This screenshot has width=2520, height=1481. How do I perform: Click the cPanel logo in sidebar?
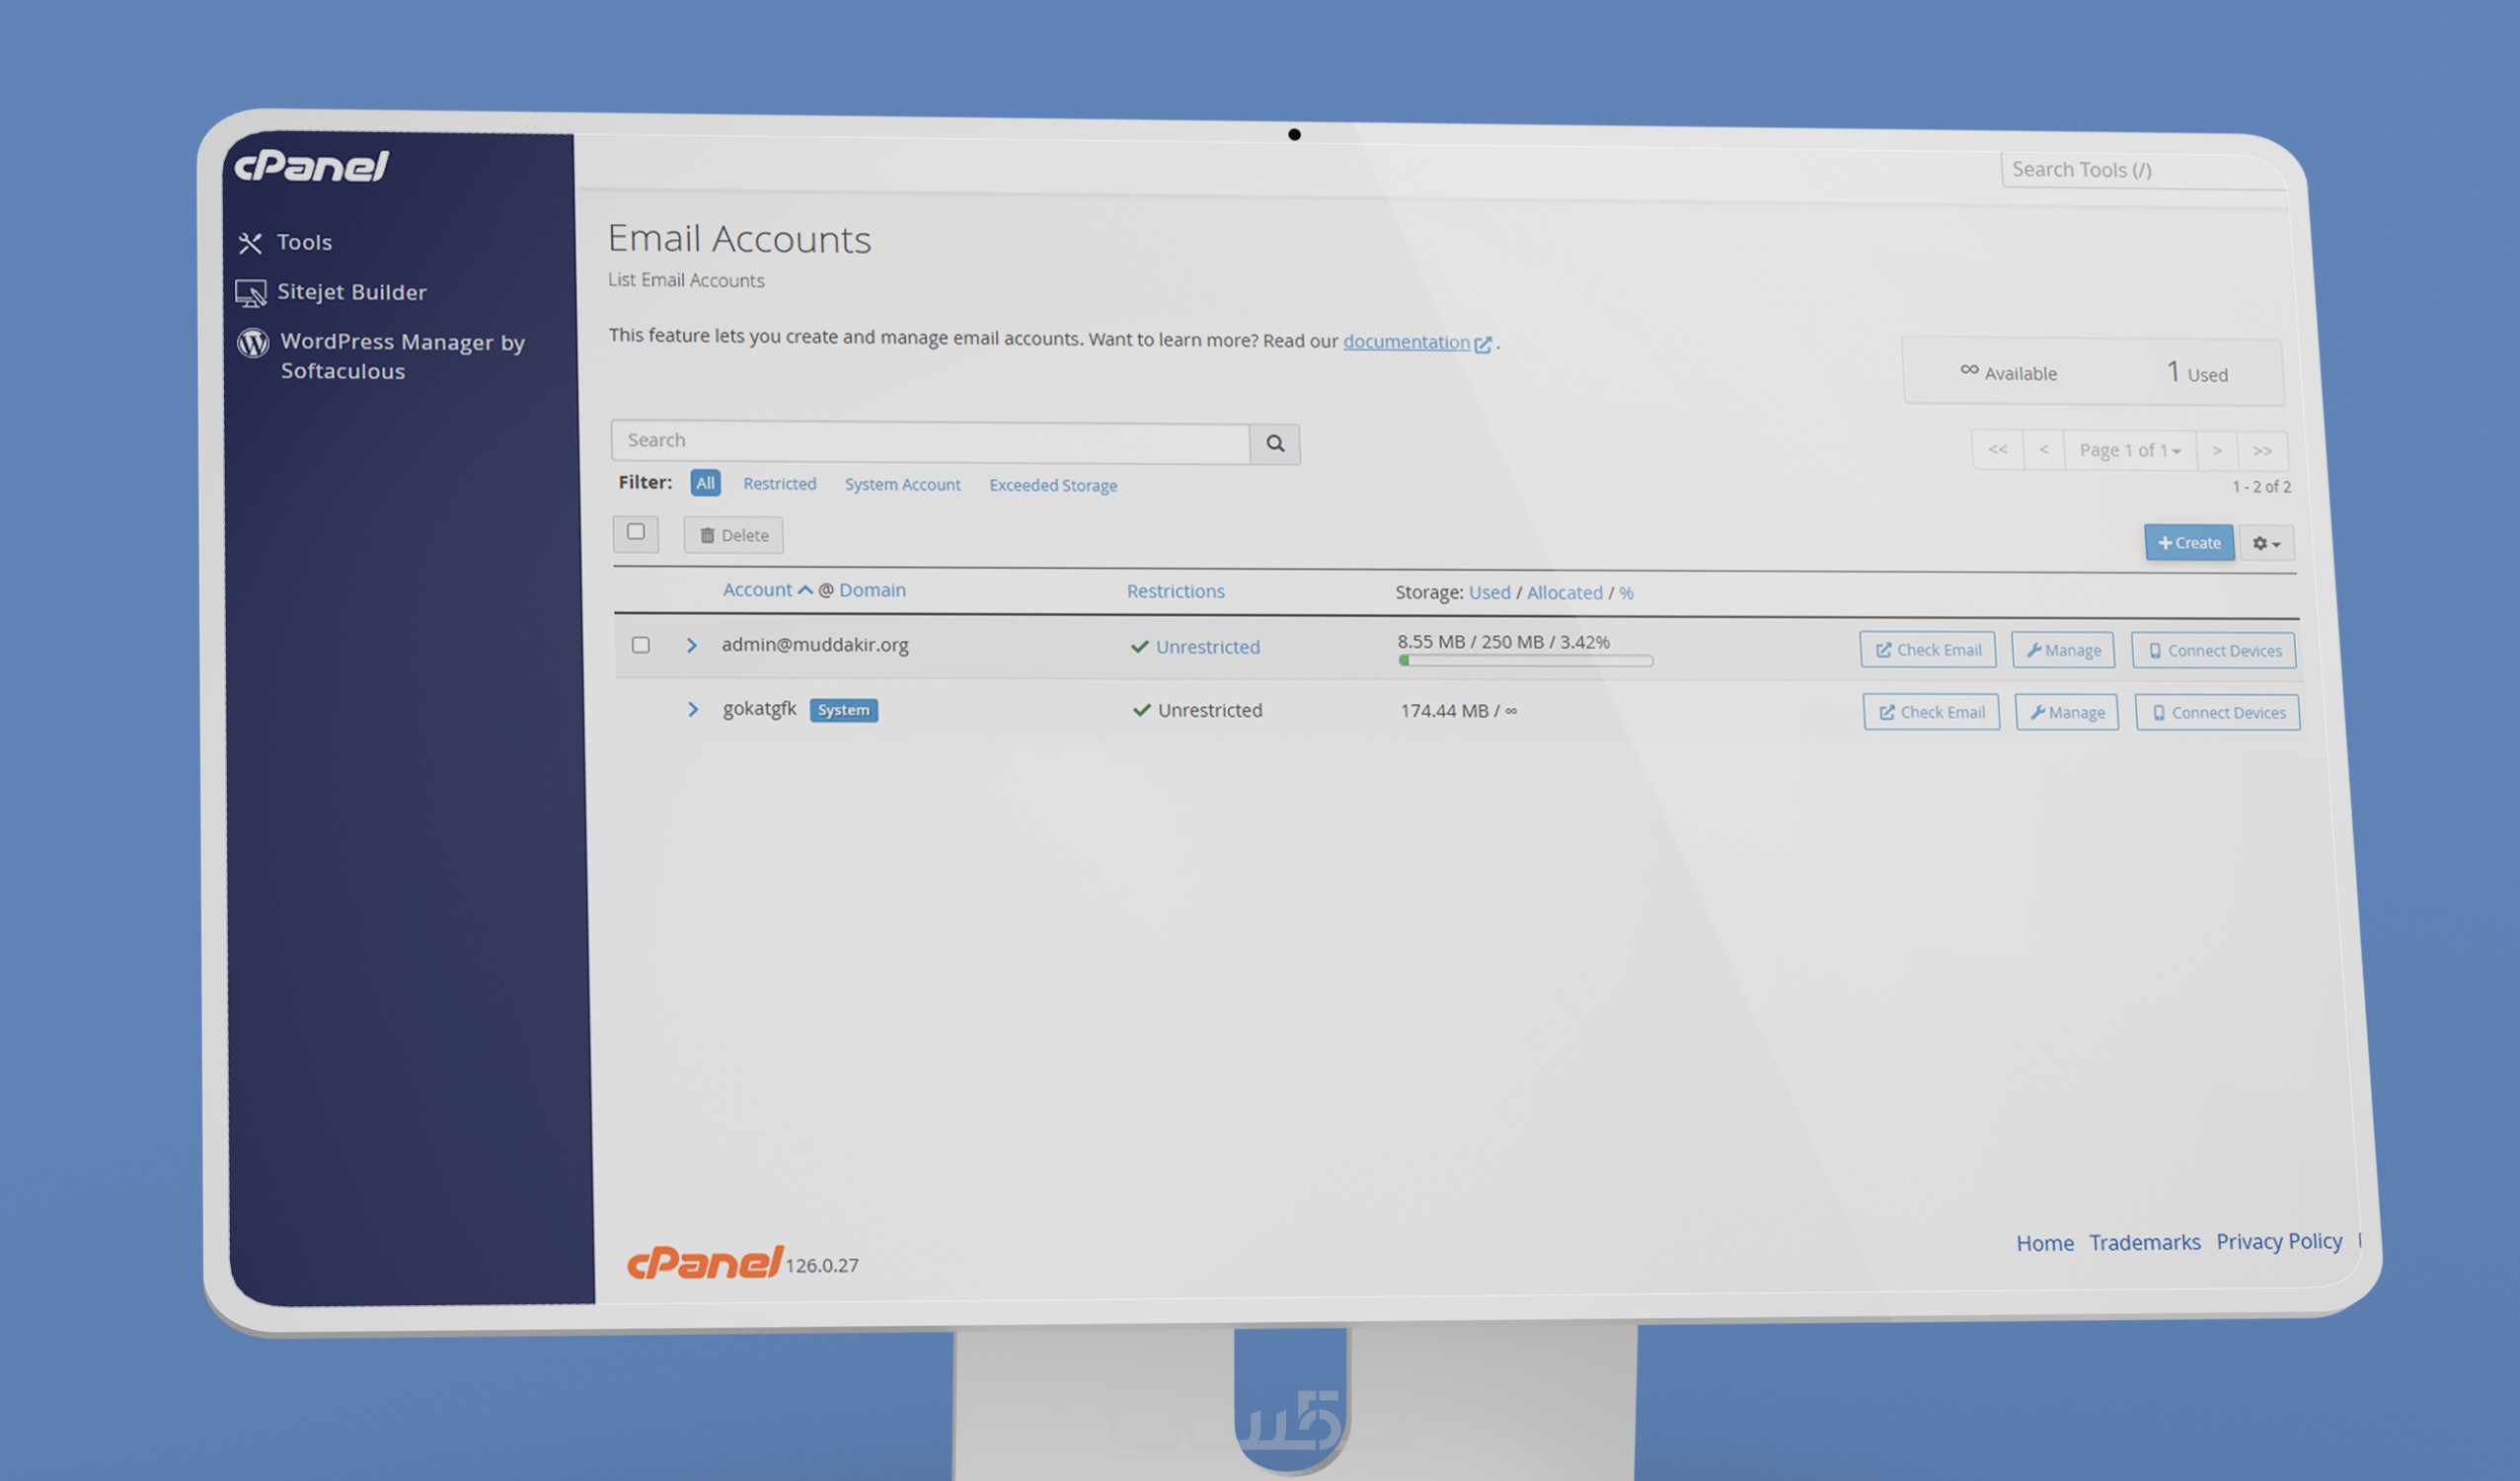pos(311,166)
